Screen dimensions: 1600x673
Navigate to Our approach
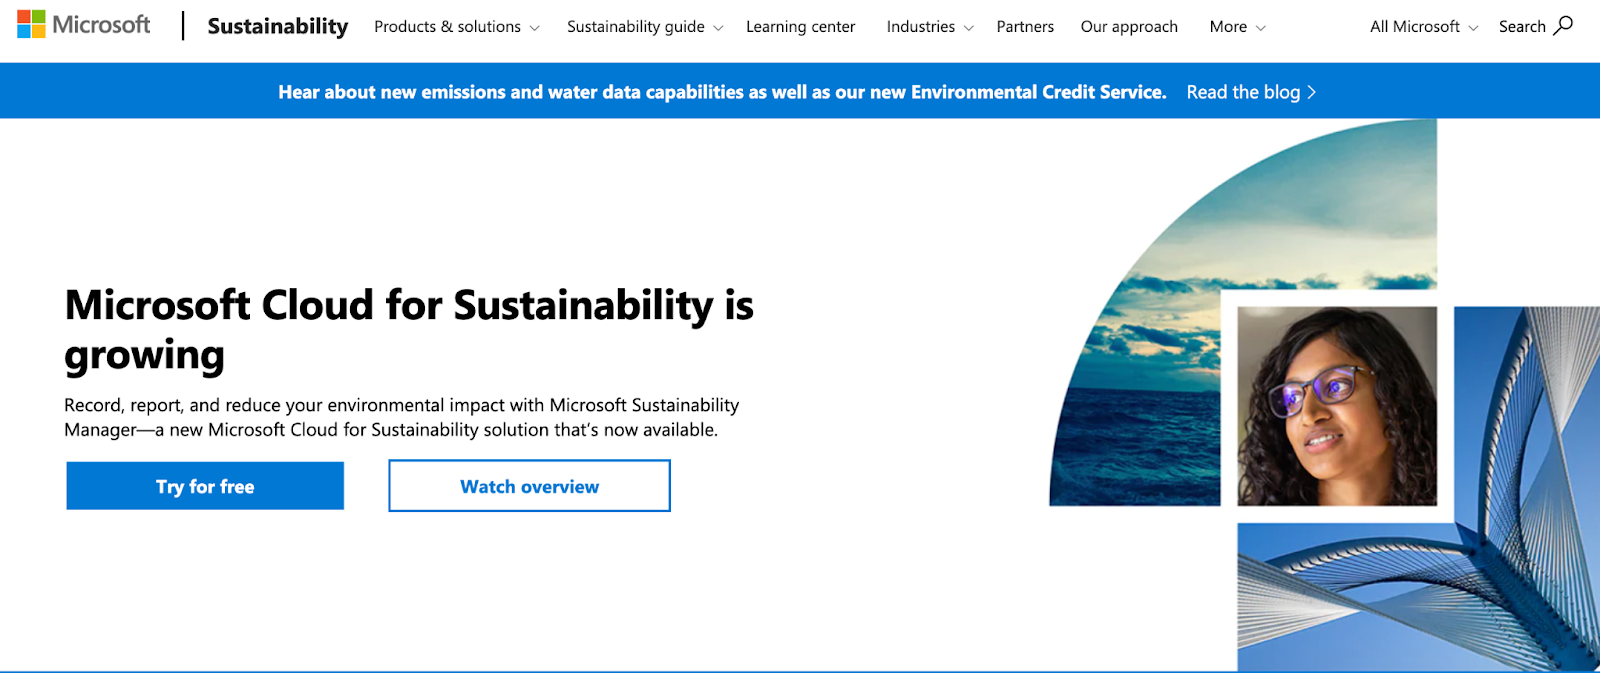(1129, 27)
